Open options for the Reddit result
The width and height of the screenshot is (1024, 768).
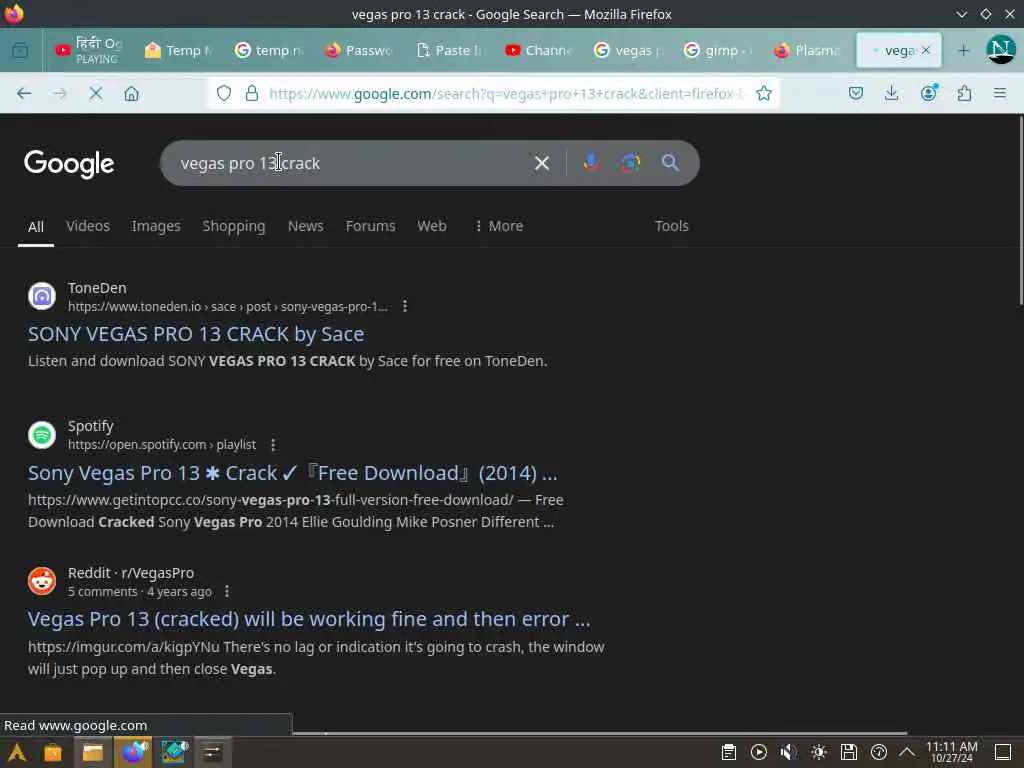227,592
